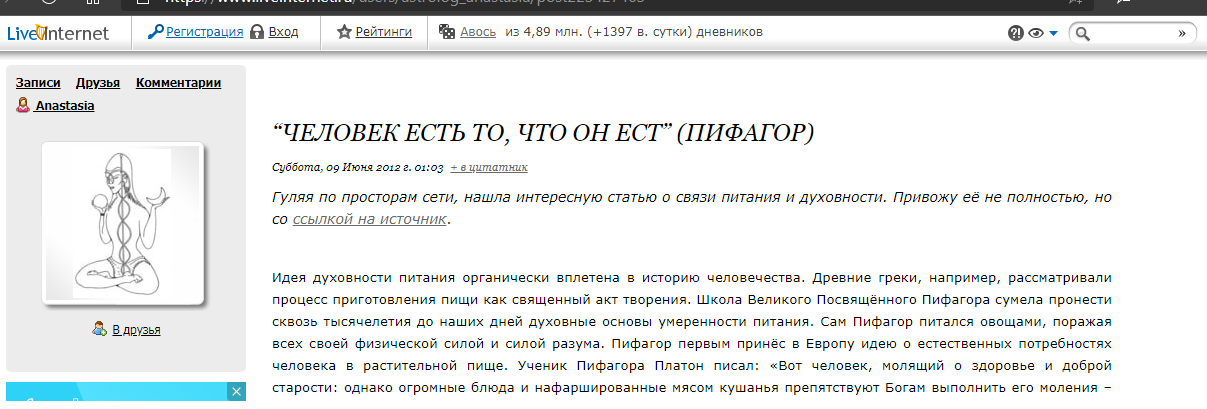Focus the site search input field
The height and width of the screenshot is (409, 1207).
[x=1132, y=33]
